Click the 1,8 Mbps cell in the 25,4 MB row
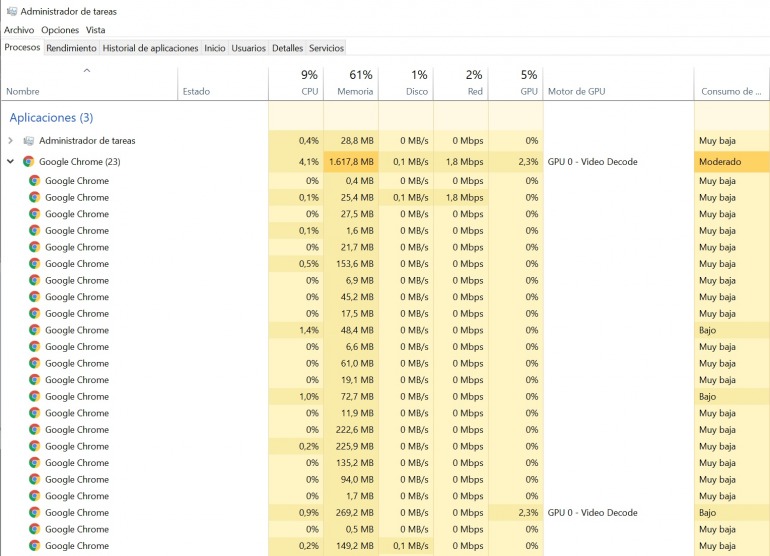 click(461, 197)
